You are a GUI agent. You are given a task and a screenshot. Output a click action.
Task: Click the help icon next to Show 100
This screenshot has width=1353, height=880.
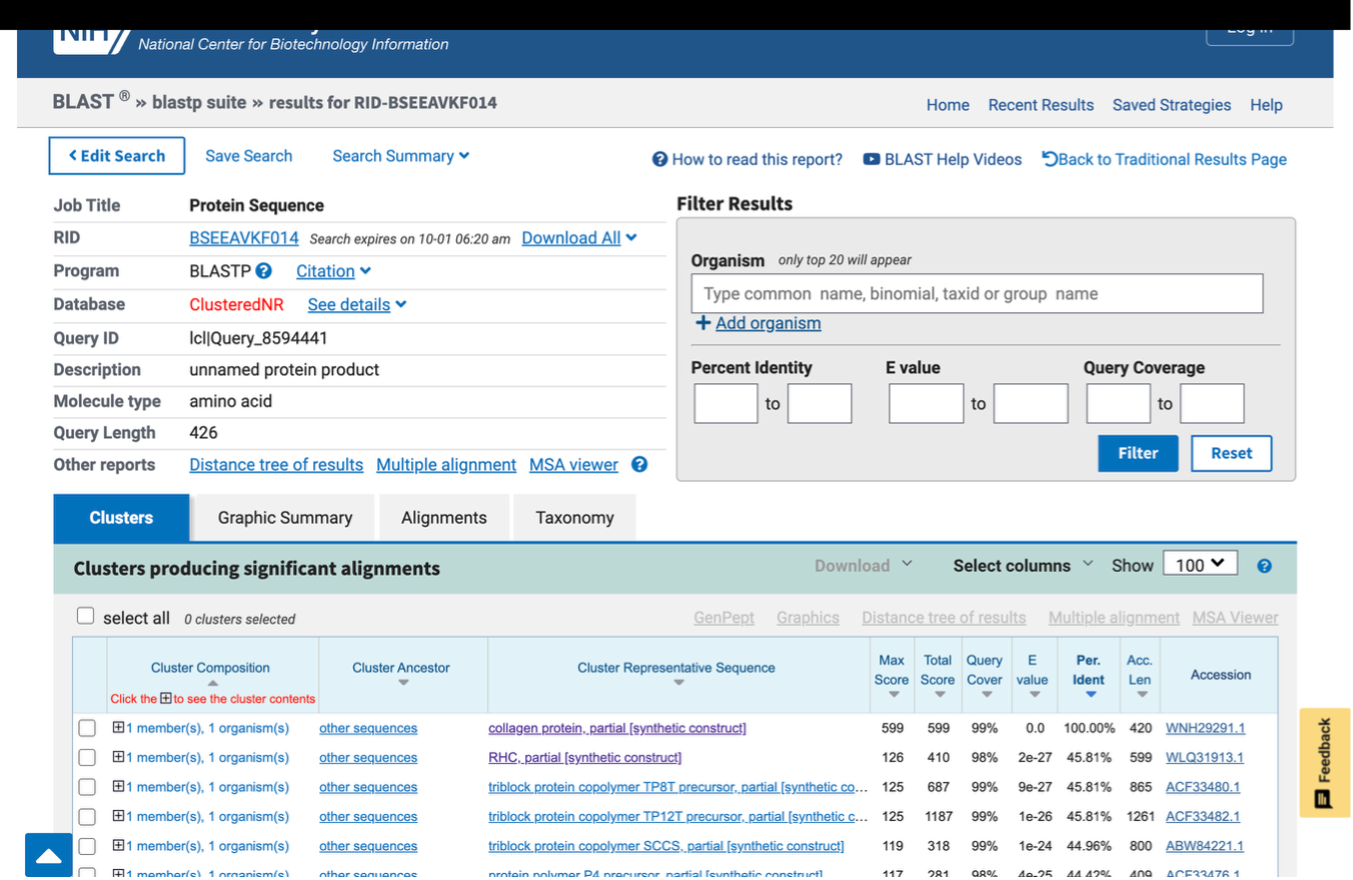pyautogui.click(x=1264, y=566)
